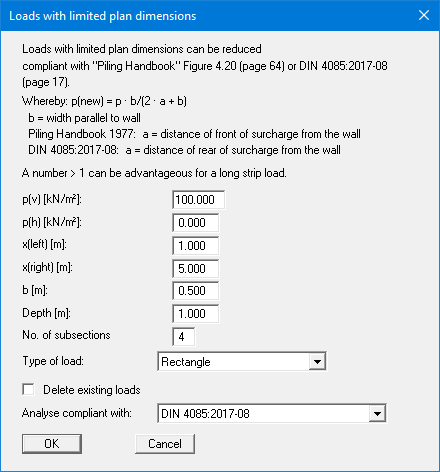Image resolution: width=440 pixels, height=472 pixels.
Task: Focus the x(left) [m] value field
Action: (x=196, y=246)
